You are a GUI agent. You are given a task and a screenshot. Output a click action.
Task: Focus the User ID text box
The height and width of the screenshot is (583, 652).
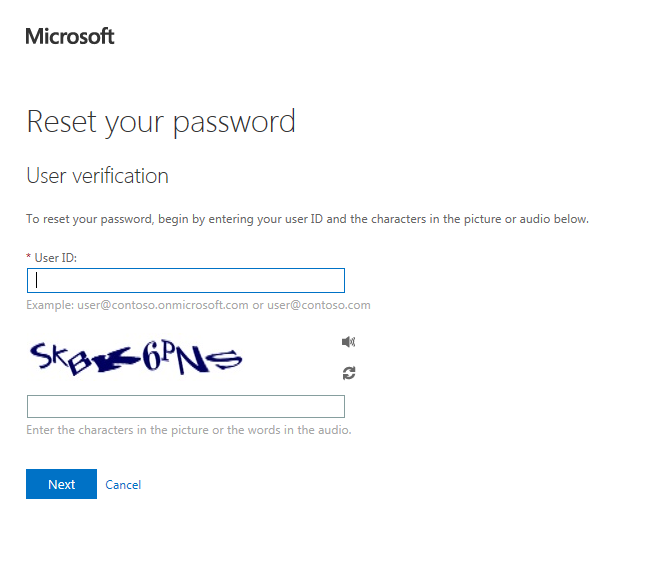coord(186,280)
